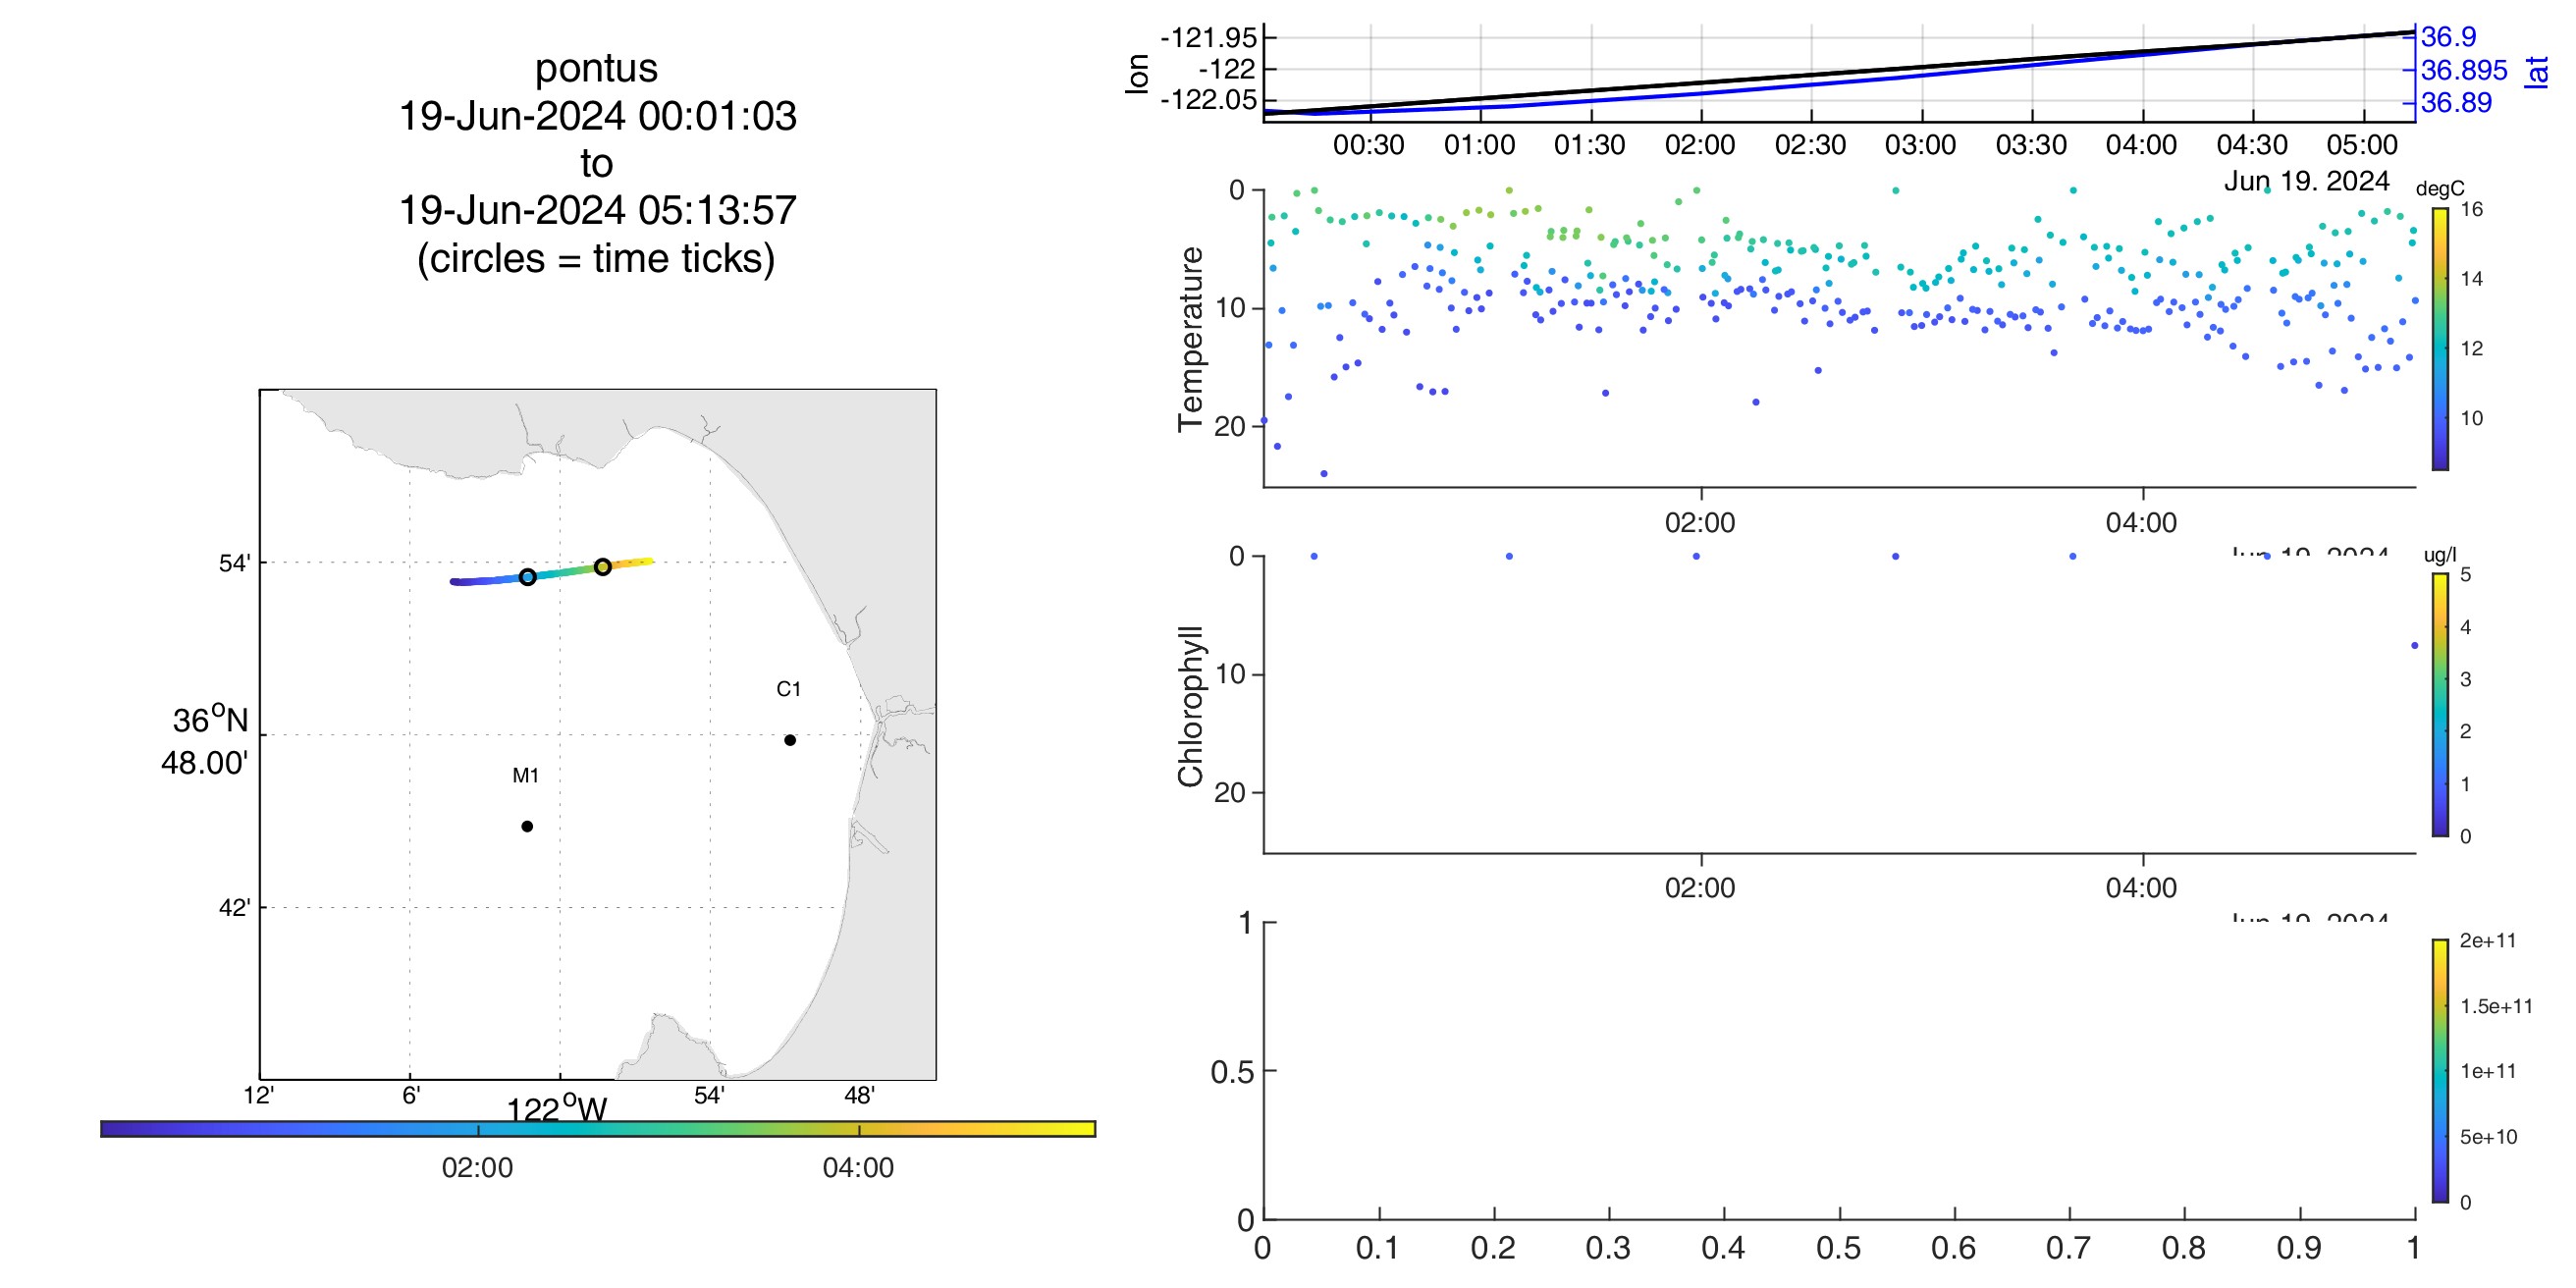Click the Temperature y-axis label

pos(1190,338)
